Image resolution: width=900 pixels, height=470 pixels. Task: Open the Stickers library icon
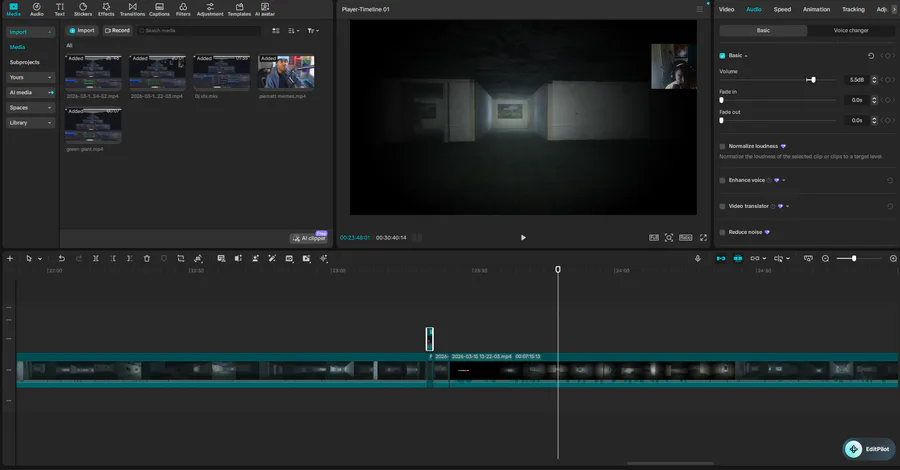click(82, 9)
